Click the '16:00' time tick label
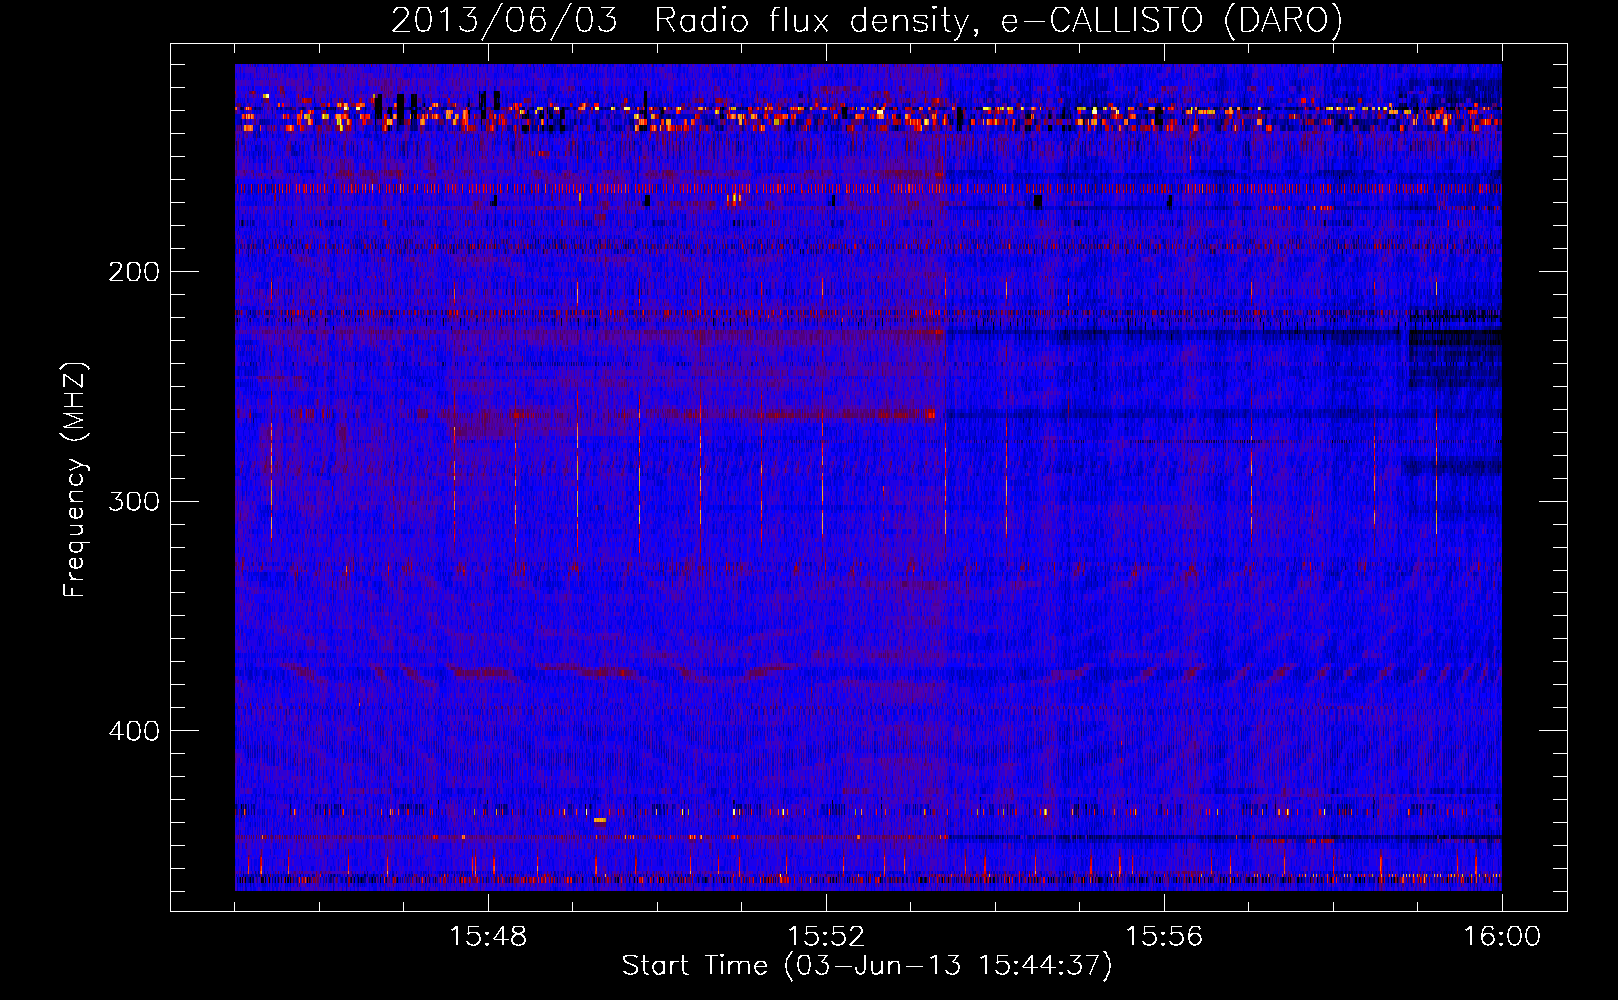 pos(1502,937)
